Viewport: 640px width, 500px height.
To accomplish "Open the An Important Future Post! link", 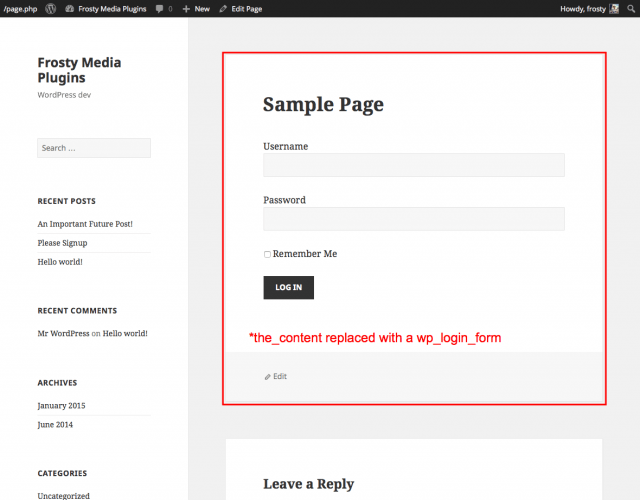I will click(x=85, y=224).
